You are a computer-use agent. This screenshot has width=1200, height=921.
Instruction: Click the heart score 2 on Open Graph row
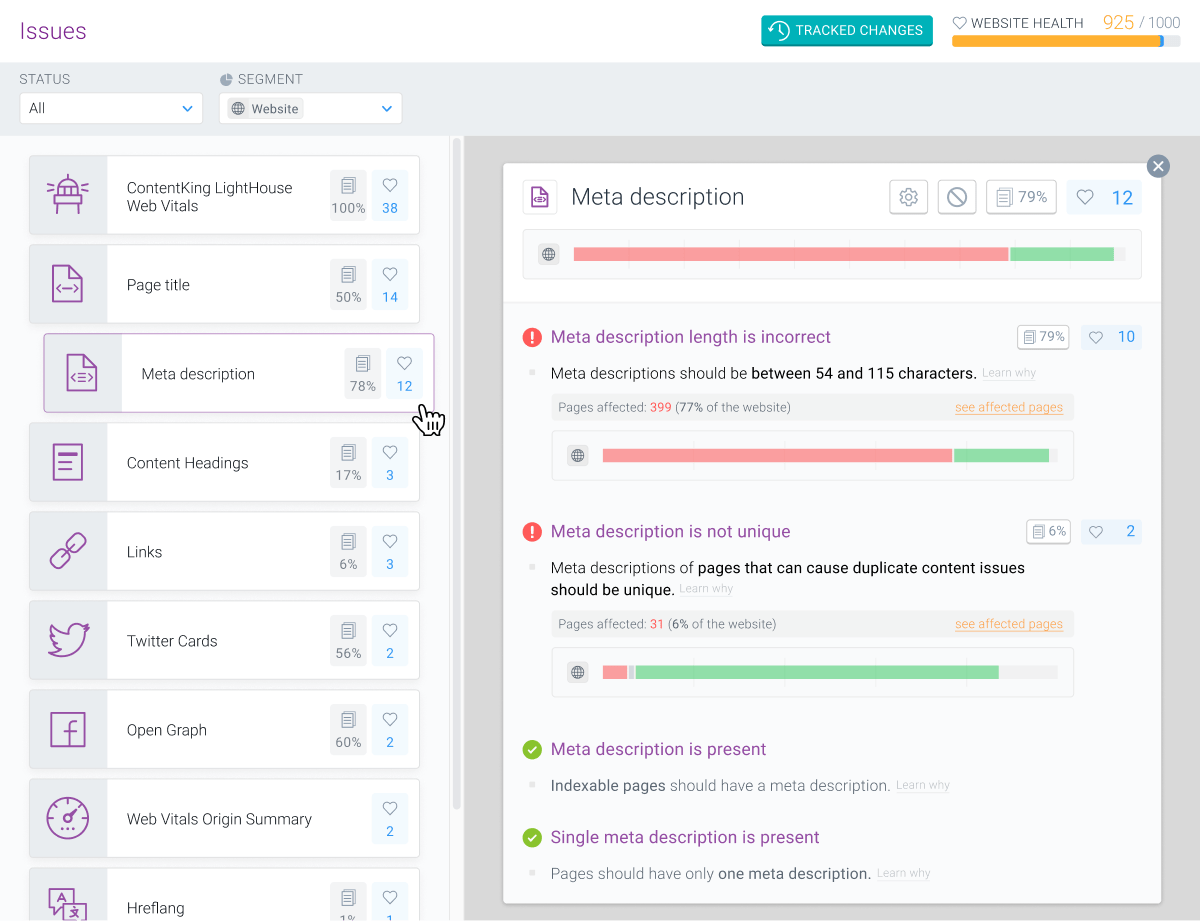coord(390,729)
